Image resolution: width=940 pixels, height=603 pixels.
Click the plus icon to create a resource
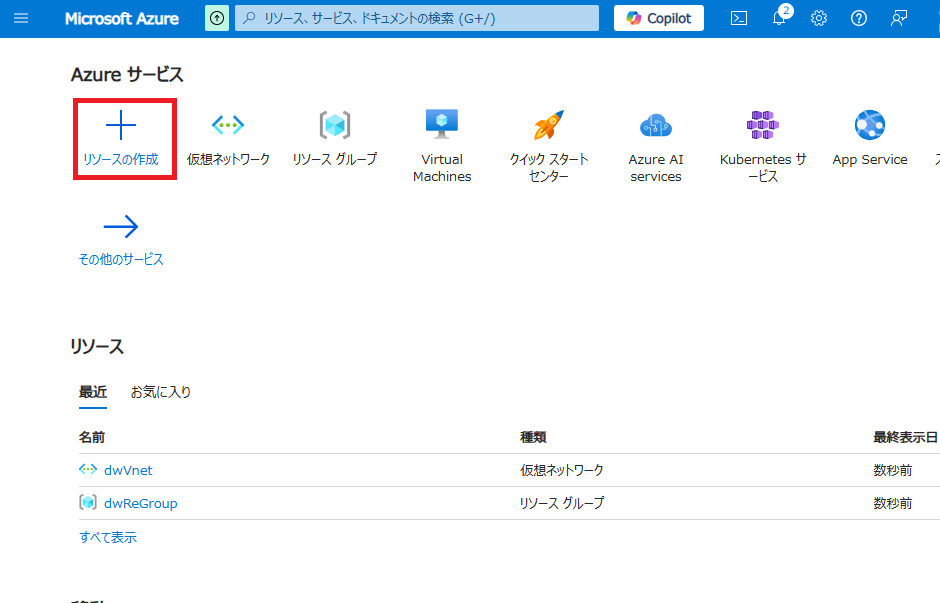pos(121,125)
